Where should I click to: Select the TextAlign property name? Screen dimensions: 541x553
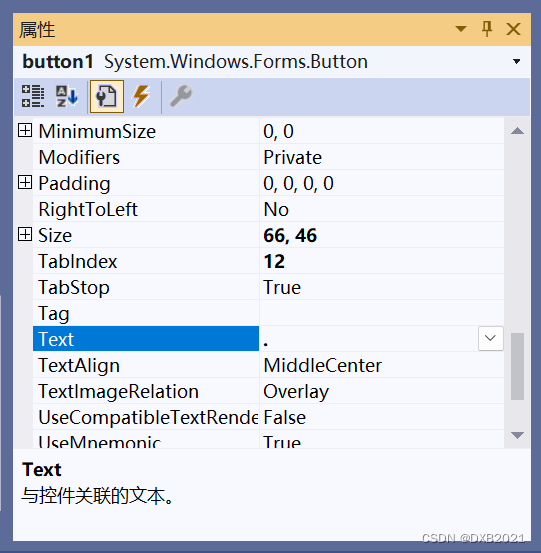[x=79, y=365]
